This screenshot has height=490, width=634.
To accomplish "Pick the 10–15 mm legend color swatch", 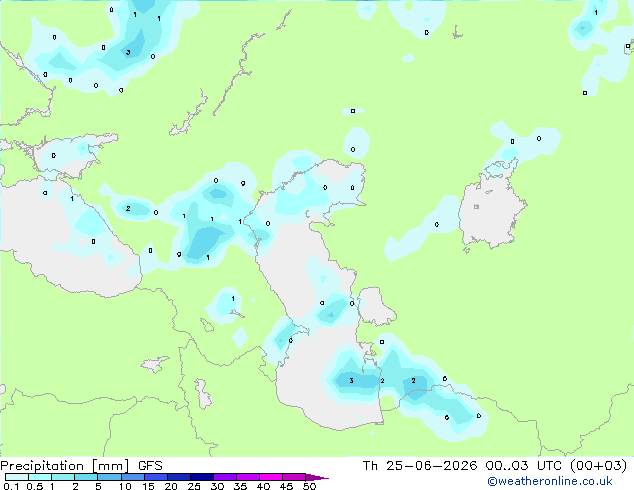I will 133,477.
